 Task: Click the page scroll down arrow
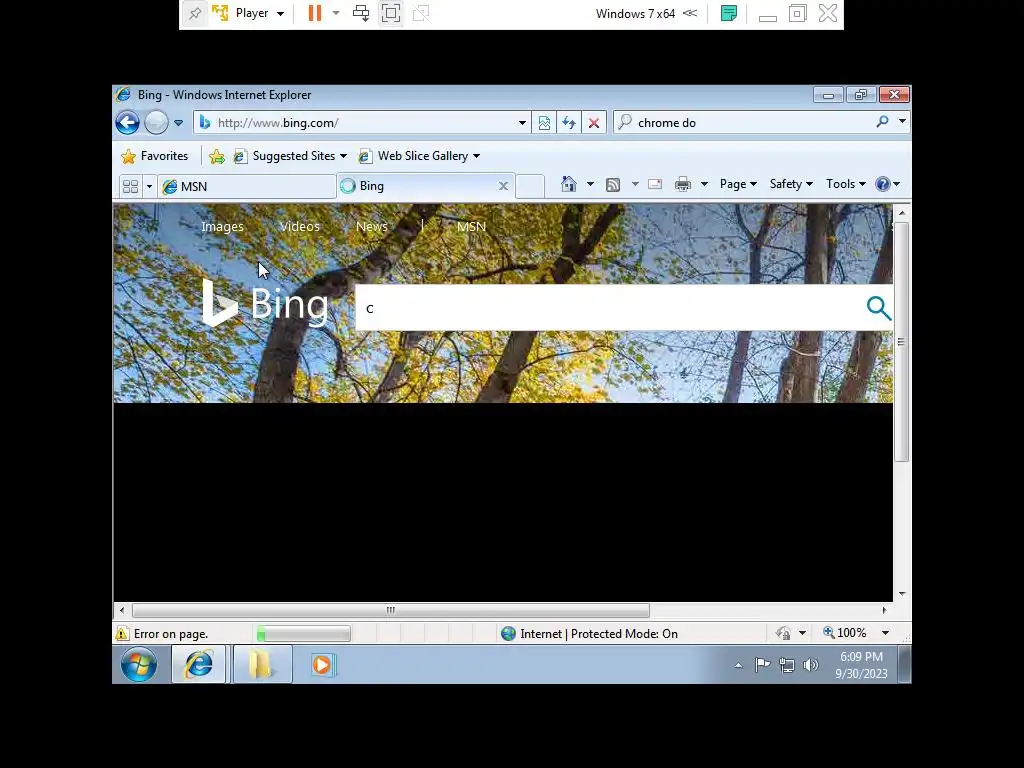902,594
